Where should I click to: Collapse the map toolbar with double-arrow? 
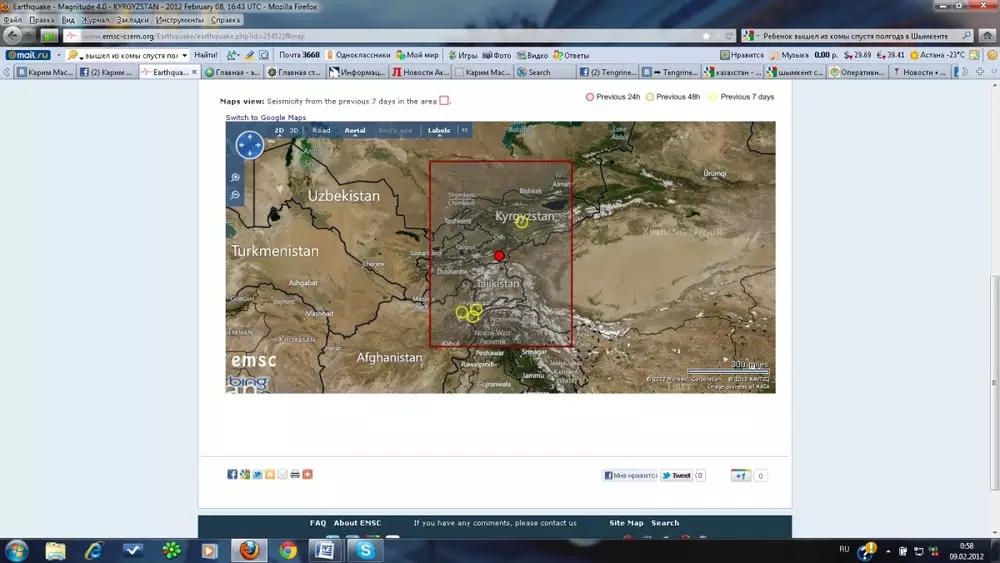(465, 131)
